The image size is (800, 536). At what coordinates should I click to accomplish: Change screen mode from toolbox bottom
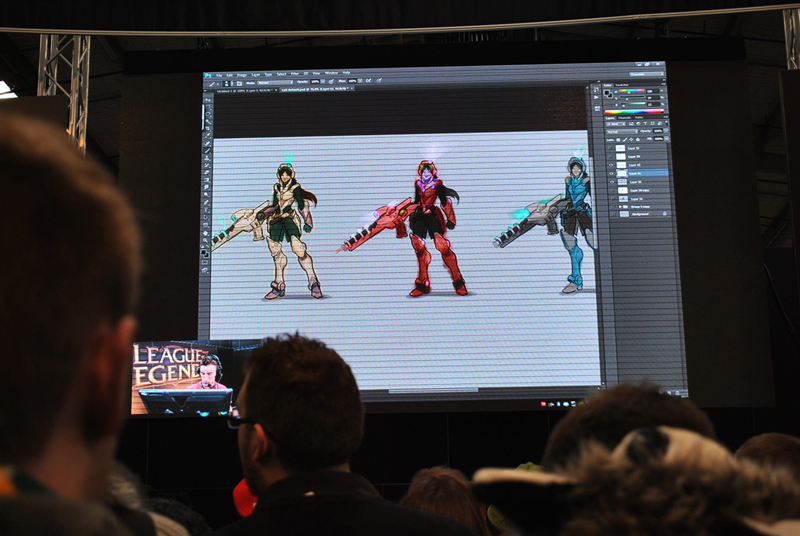click(205, 270)
